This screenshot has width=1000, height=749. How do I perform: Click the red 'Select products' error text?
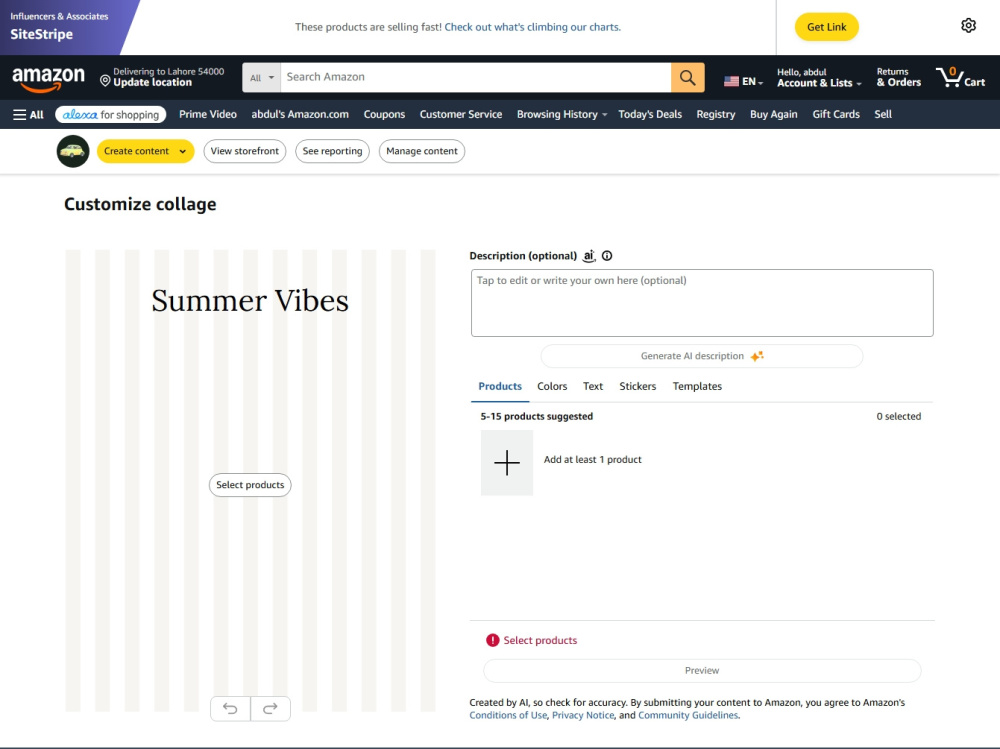click(540, 640)
